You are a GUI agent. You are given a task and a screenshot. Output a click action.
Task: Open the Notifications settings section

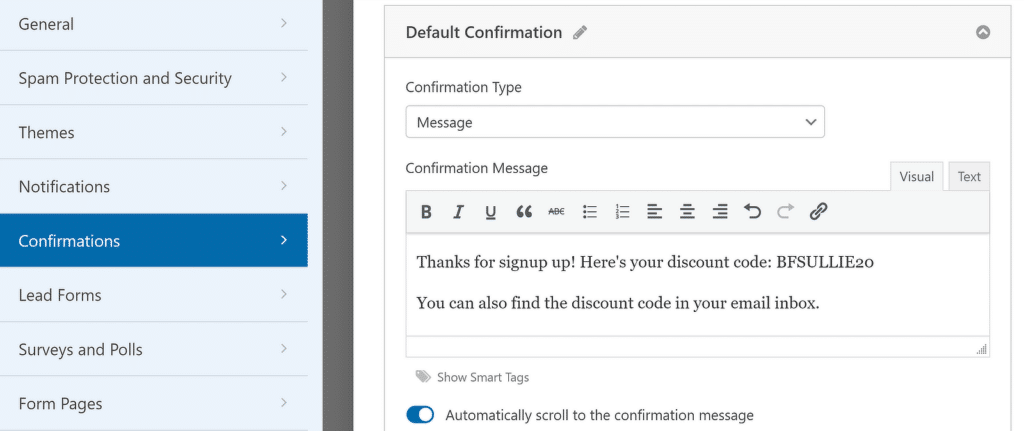[153, 187]
